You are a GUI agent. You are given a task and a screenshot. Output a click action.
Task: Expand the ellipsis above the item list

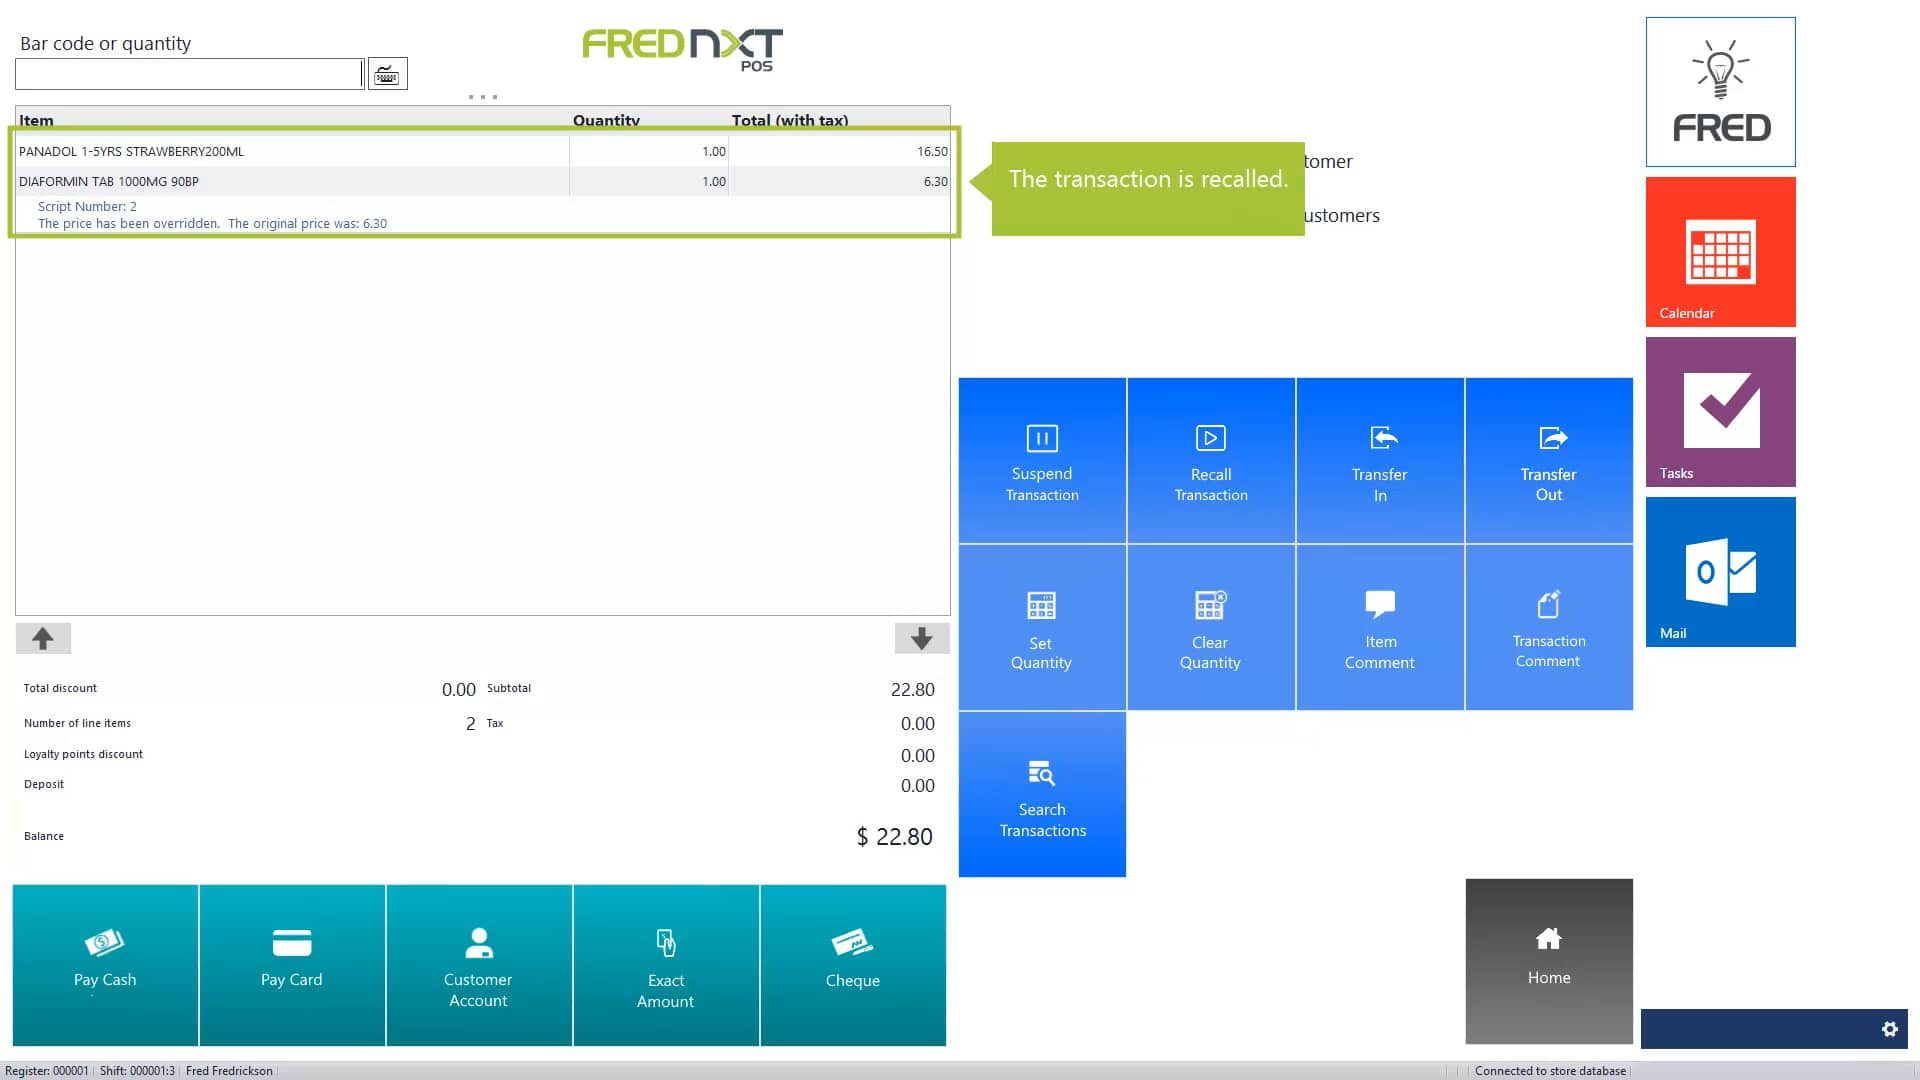[x=482, y=97]
